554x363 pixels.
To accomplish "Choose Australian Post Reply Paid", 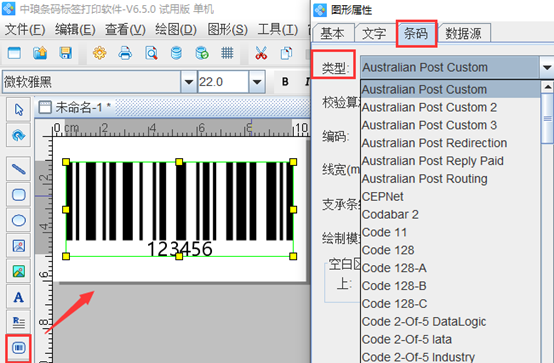I will [x=450, y=161].
